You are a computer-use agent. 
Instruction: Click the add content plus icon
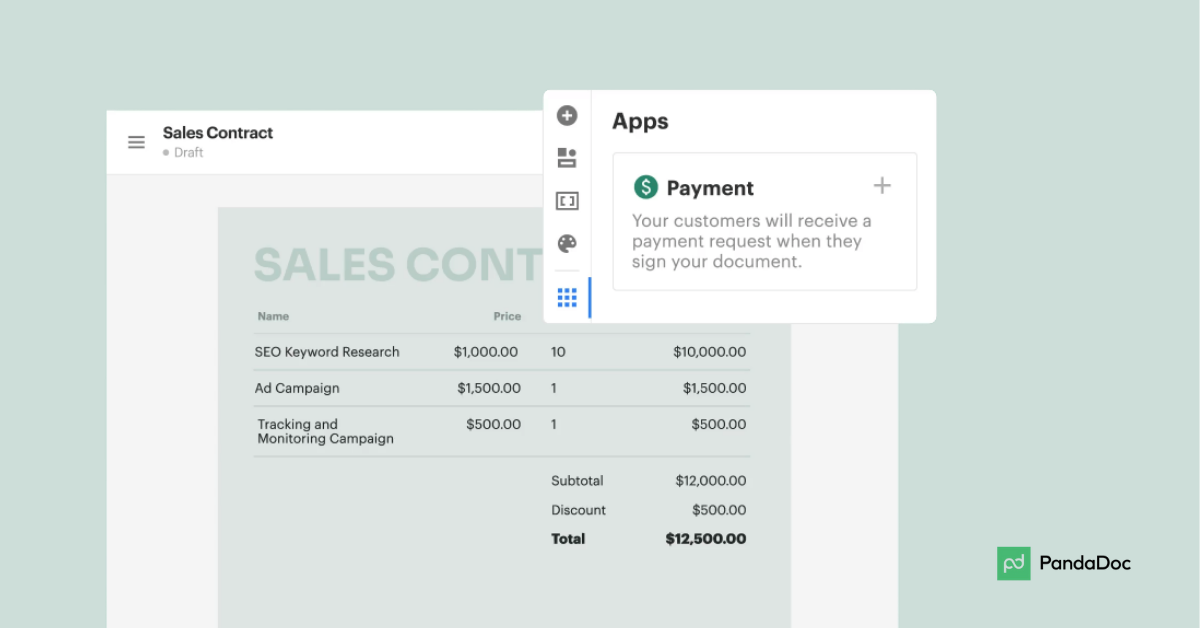click(567, 116)
